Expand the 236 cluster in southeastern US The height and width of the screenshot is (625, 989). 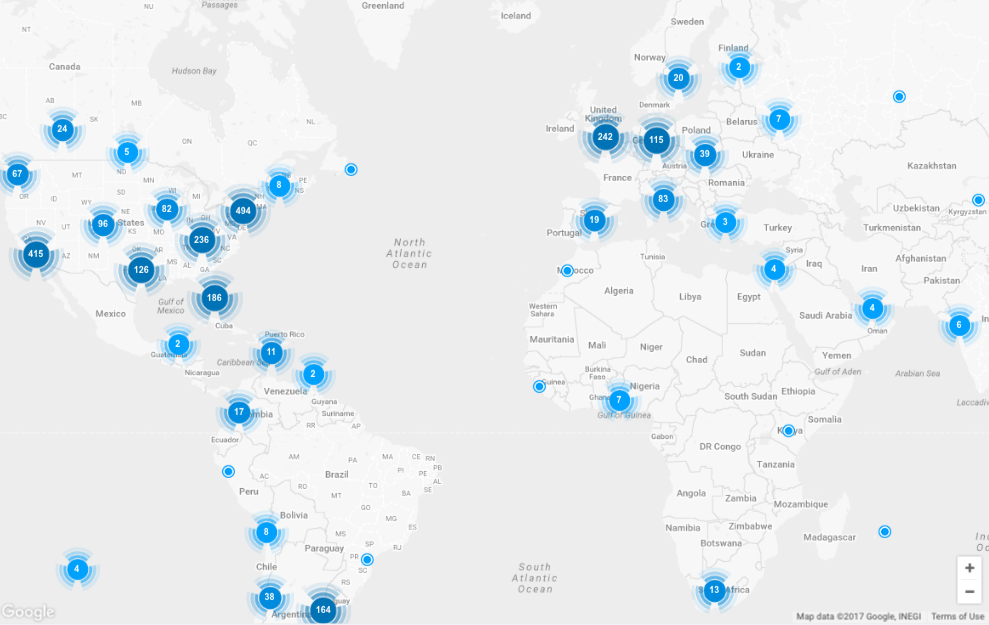click(202, 240)
